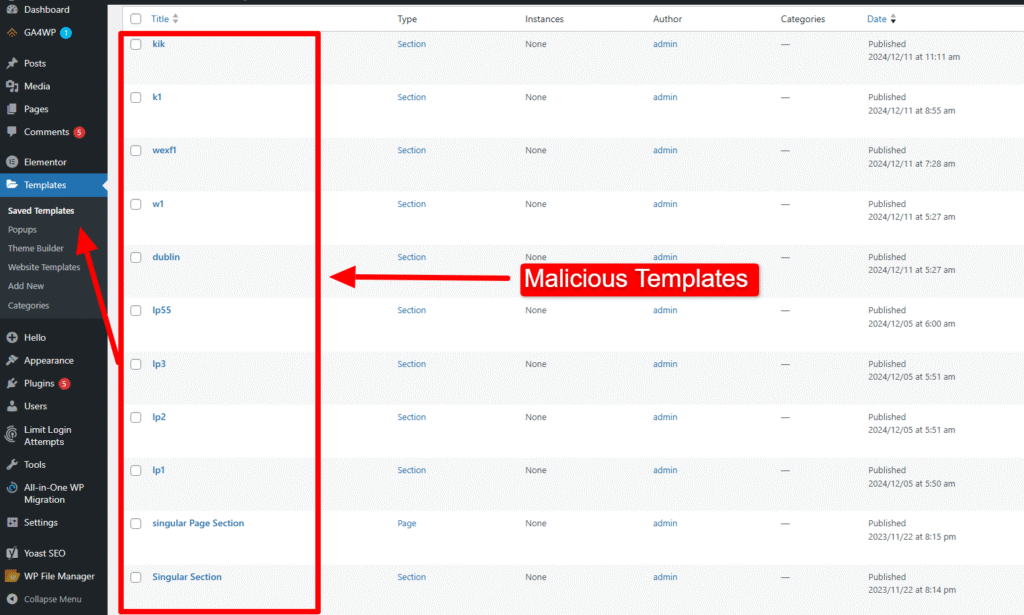The image size is (1024, 615).
Task: Toggle the select-all checkbox in header
Action: pos(136,19)
